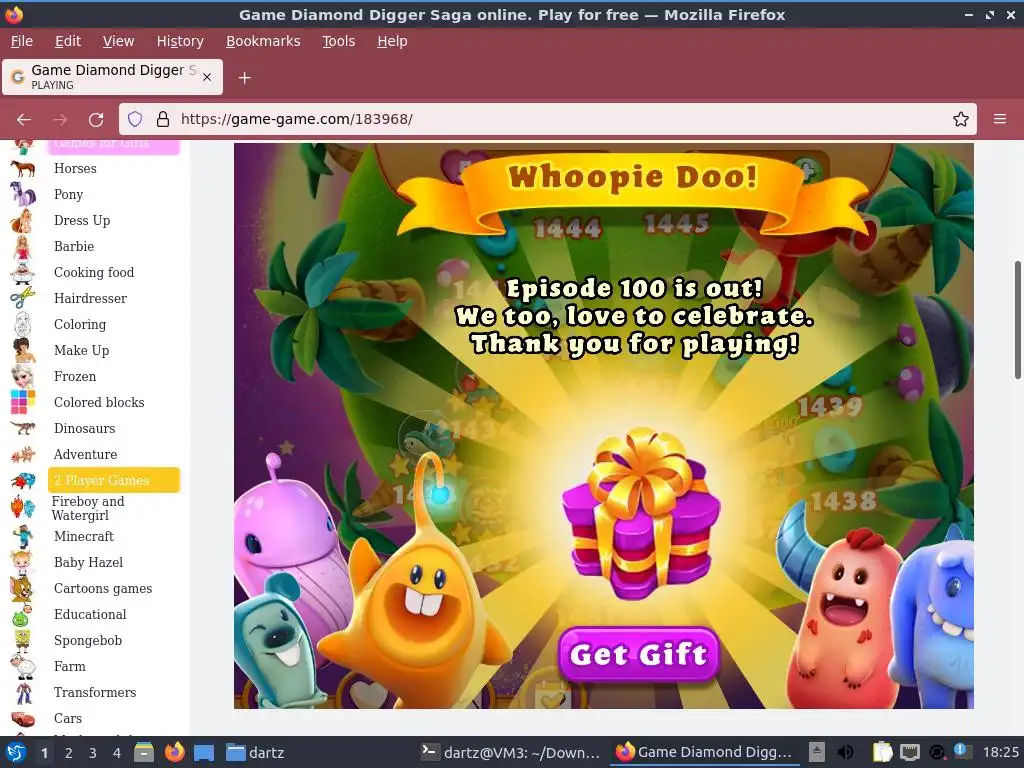Screen dimensions: 1024x768
Task: Go back to previous page
Action: [x=24, y=120]
